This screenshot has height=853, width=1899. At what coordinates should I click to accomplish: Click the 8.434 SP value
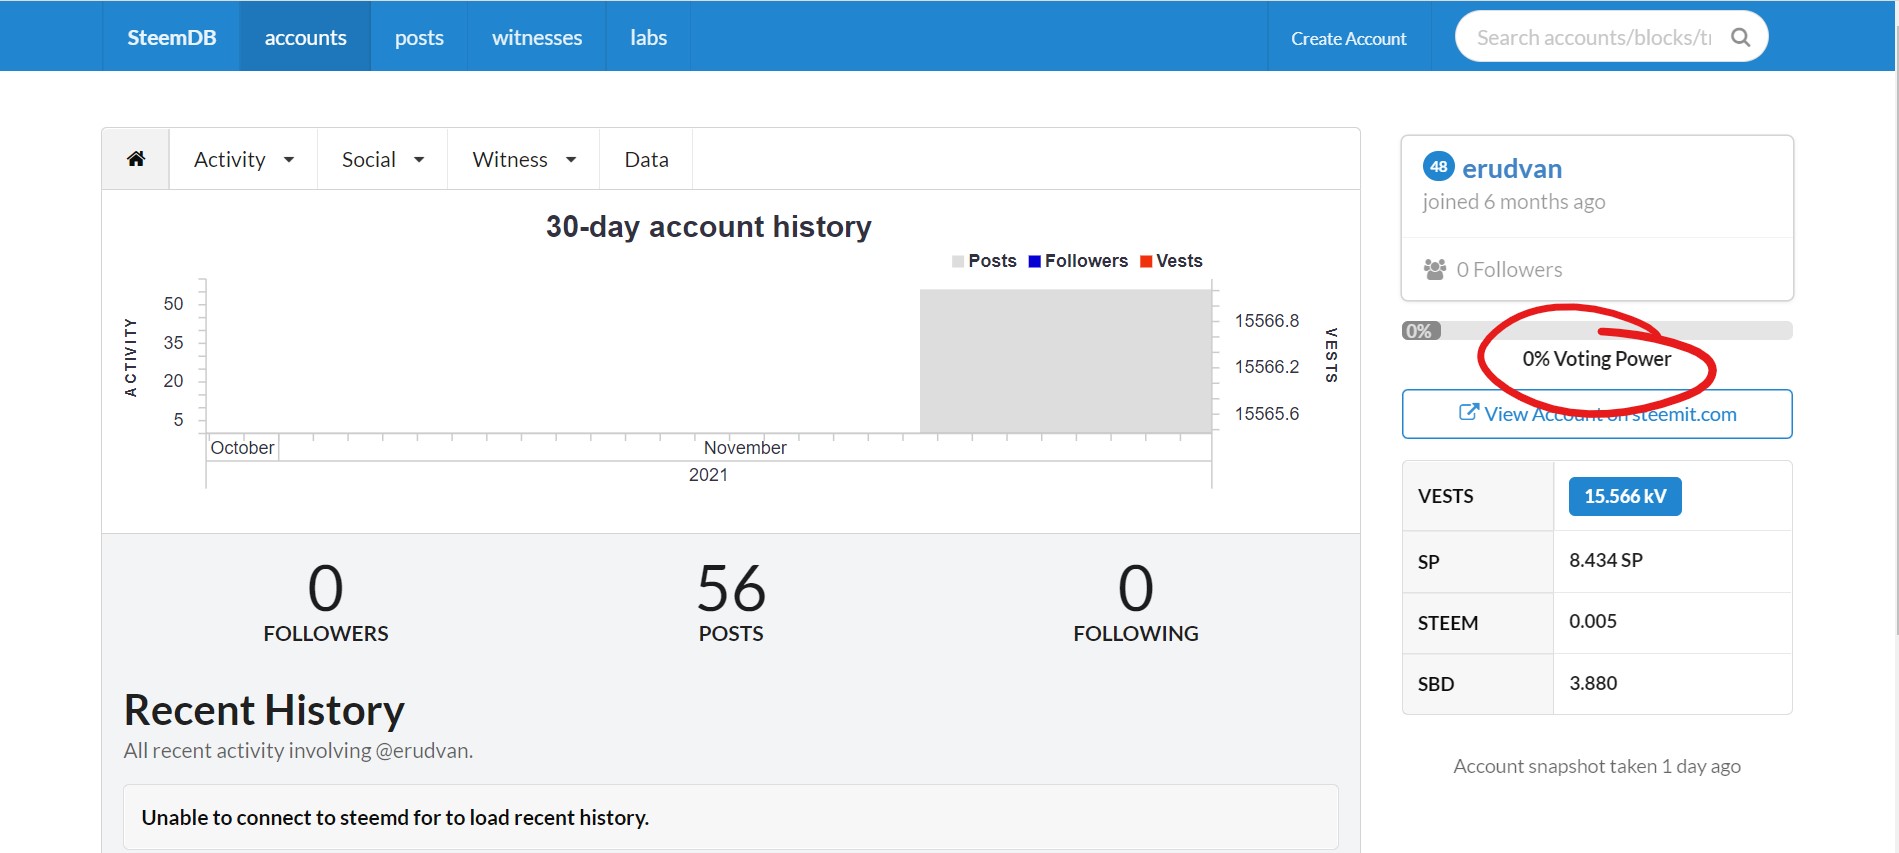1605,560
